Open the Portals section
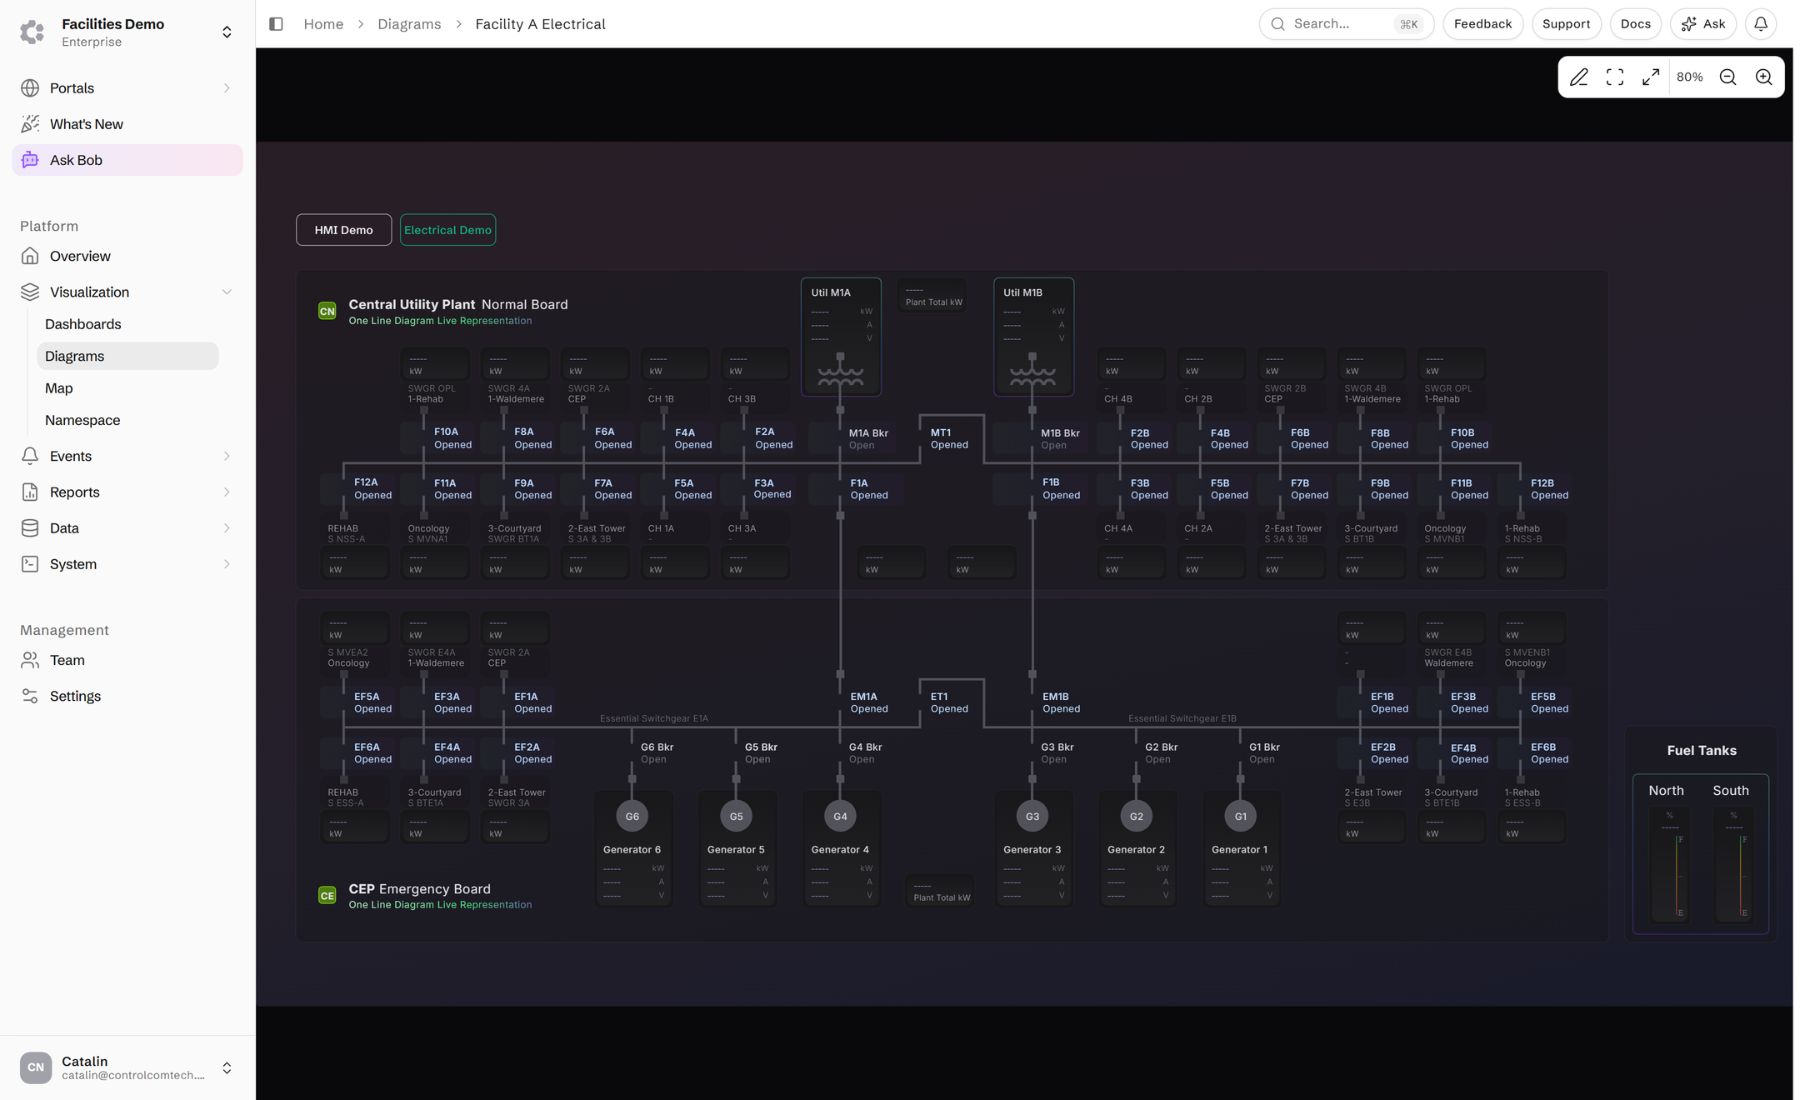The width and height of the screenshot is (1800, 1100). [128, 88]
